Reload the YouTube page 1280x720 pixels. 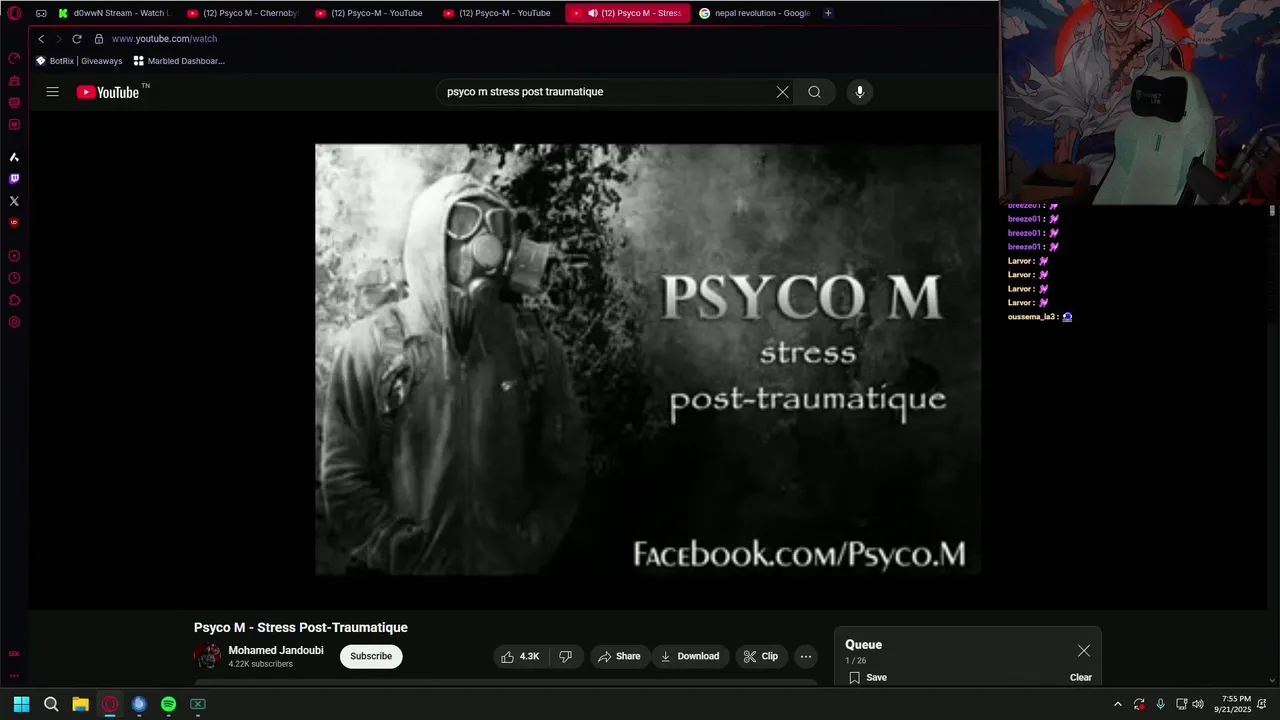pyautogui.click(x=76, y=39)
